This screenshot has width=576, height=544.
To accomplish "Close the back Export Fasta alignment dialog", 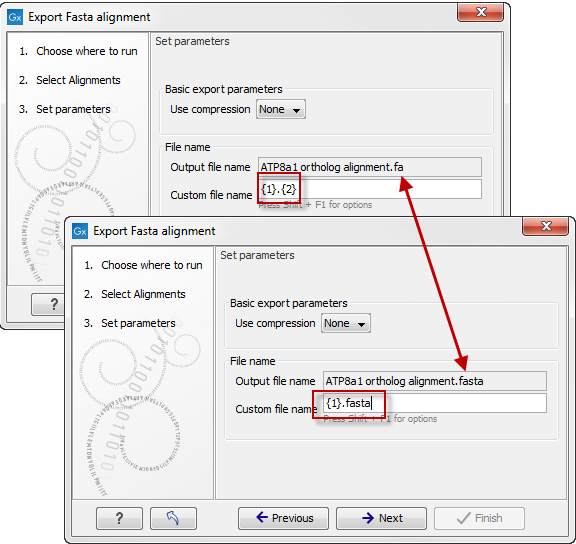I will pos(481,12).
